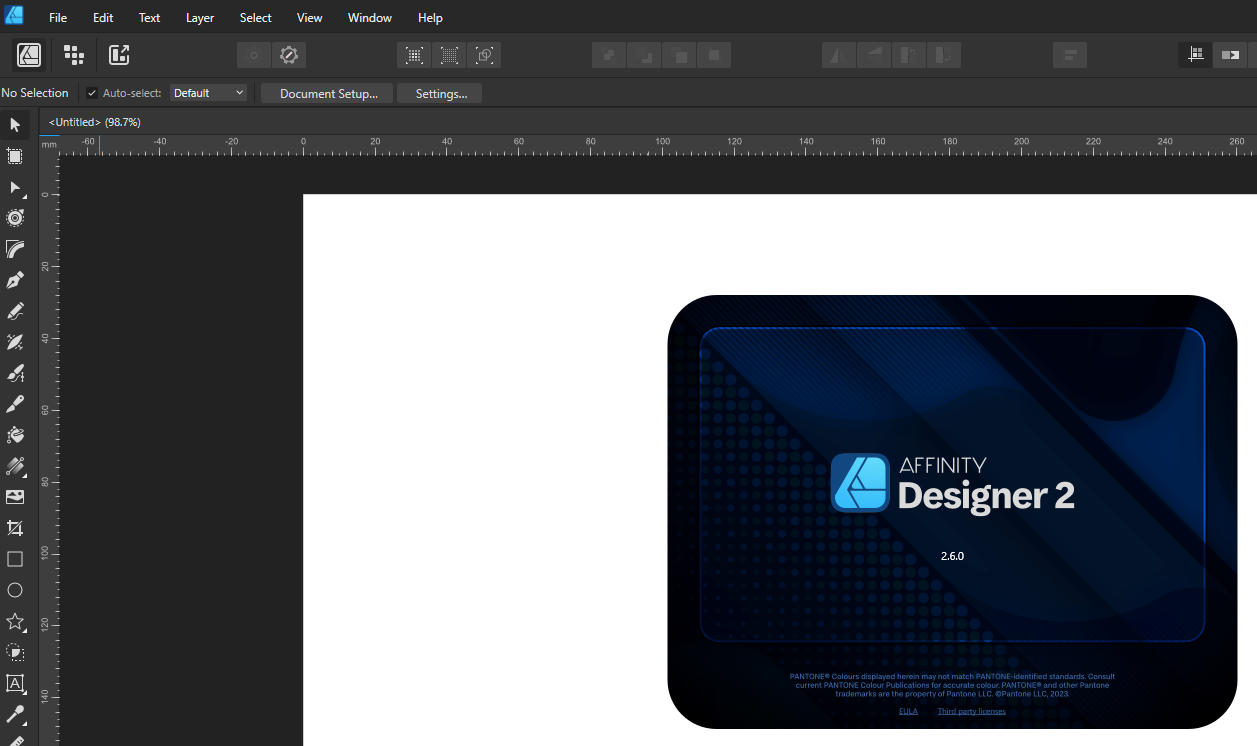
Task: Click the 2.6.0 version text
Action: pyautogui.click(x=952, y=556)
